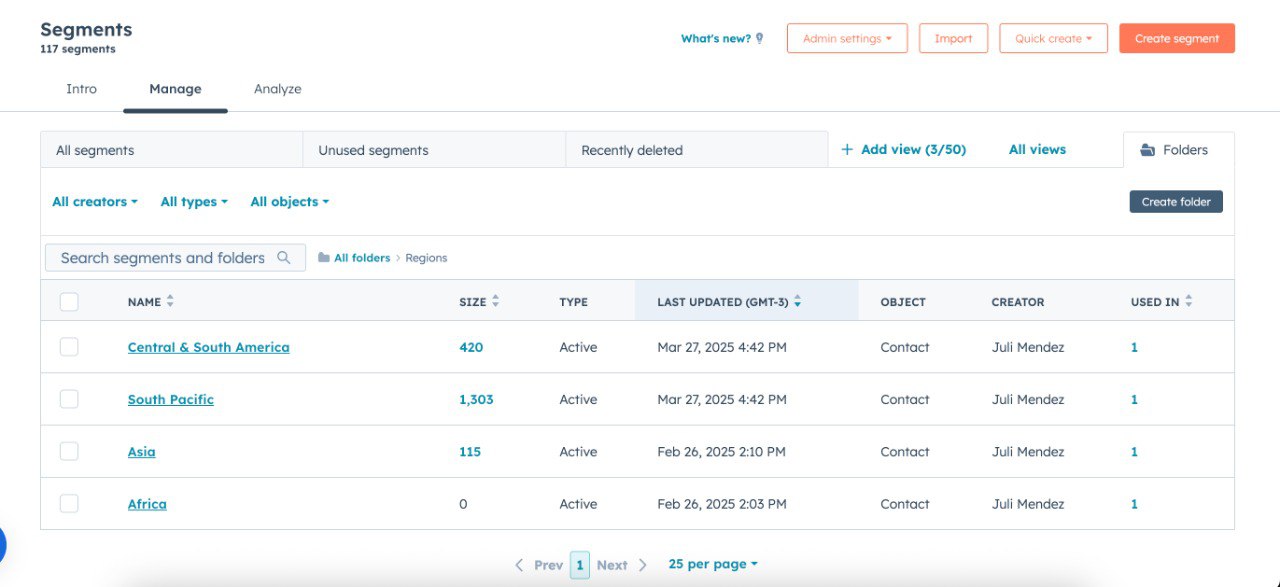The image size is (1280, 587).
Task: Switch to the Analyze tab
Action: (x=277, y=89)
